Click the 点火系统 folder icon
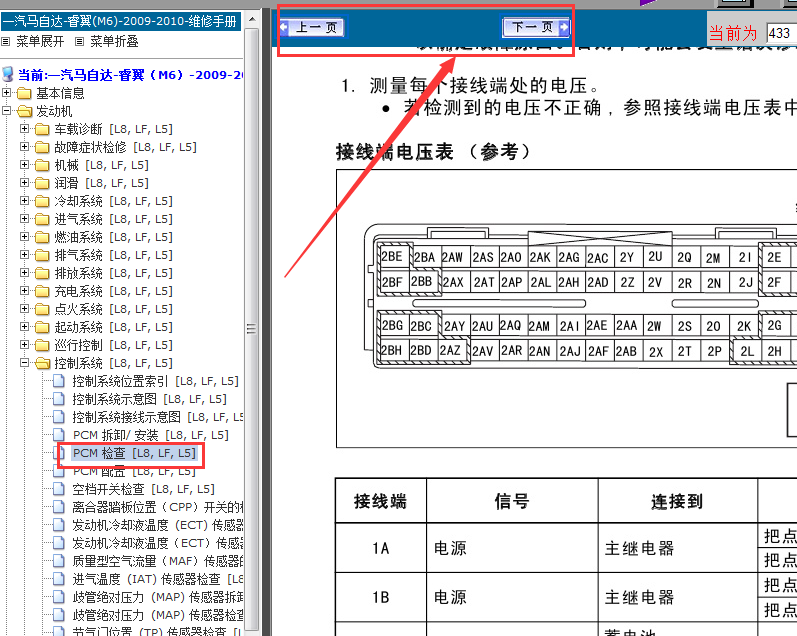 point(42,310)
